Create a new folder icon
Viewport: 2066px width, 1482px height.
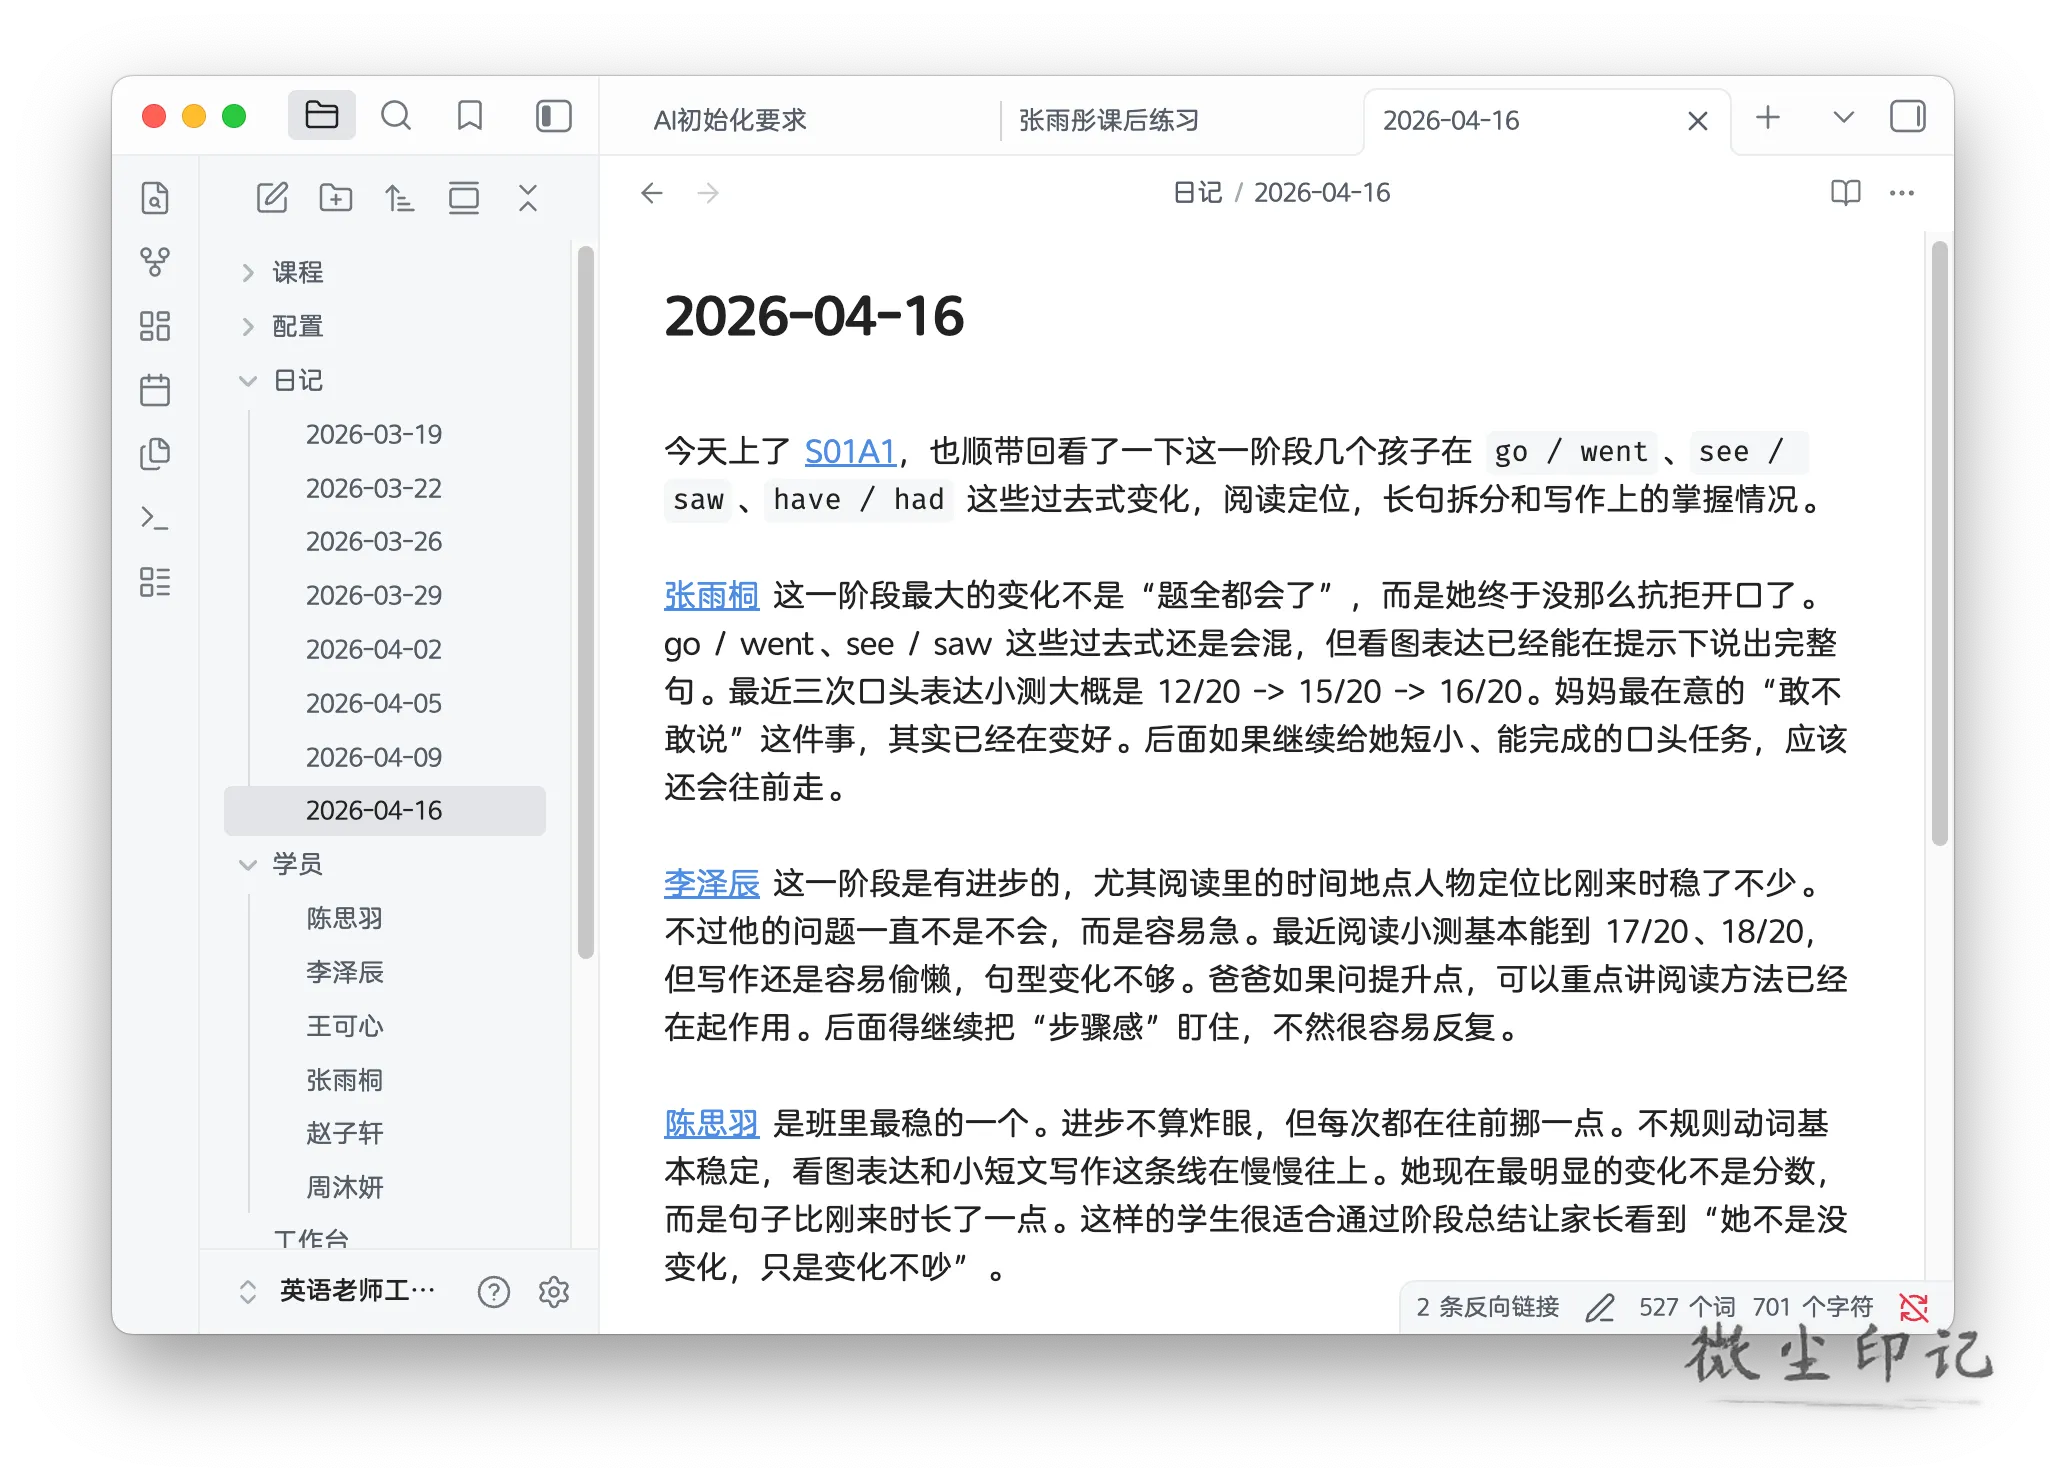(336, 198)
